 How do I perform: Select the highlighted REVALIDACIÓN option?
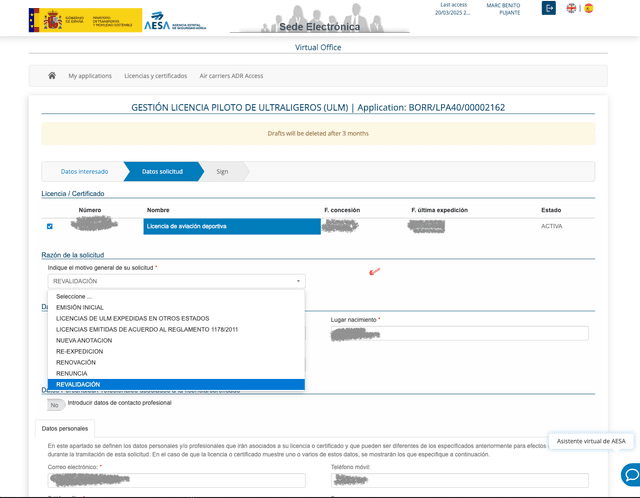coord(78,384)
